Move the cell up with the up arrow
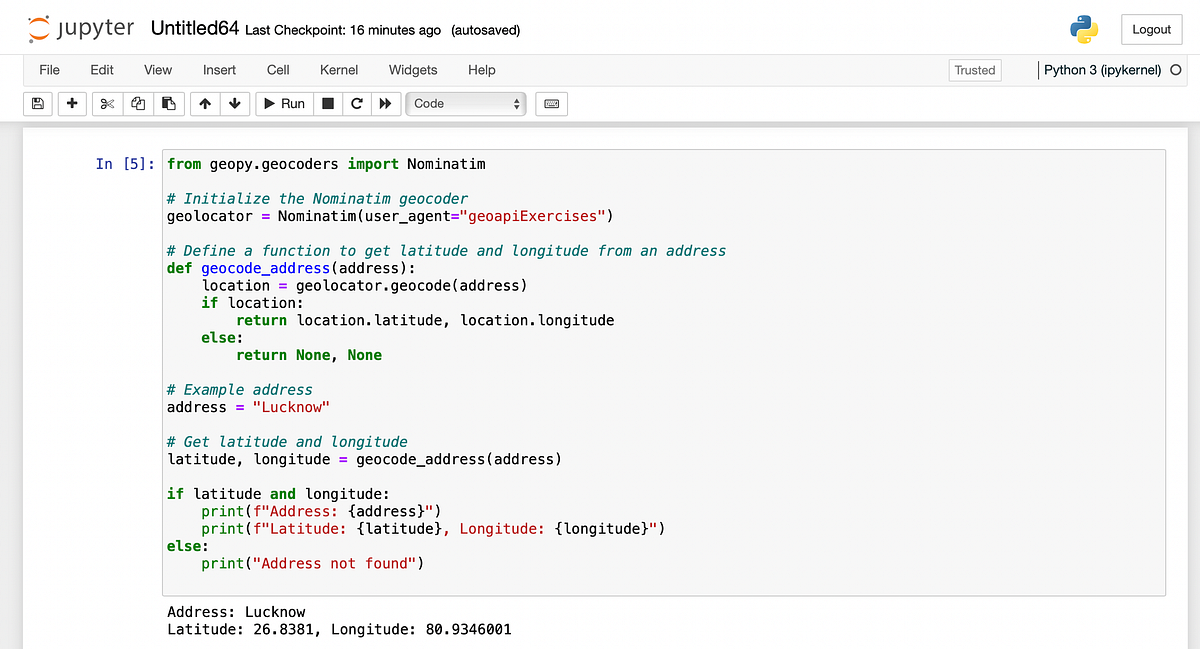Screen dimensions: 1200x649 [204, 103]
